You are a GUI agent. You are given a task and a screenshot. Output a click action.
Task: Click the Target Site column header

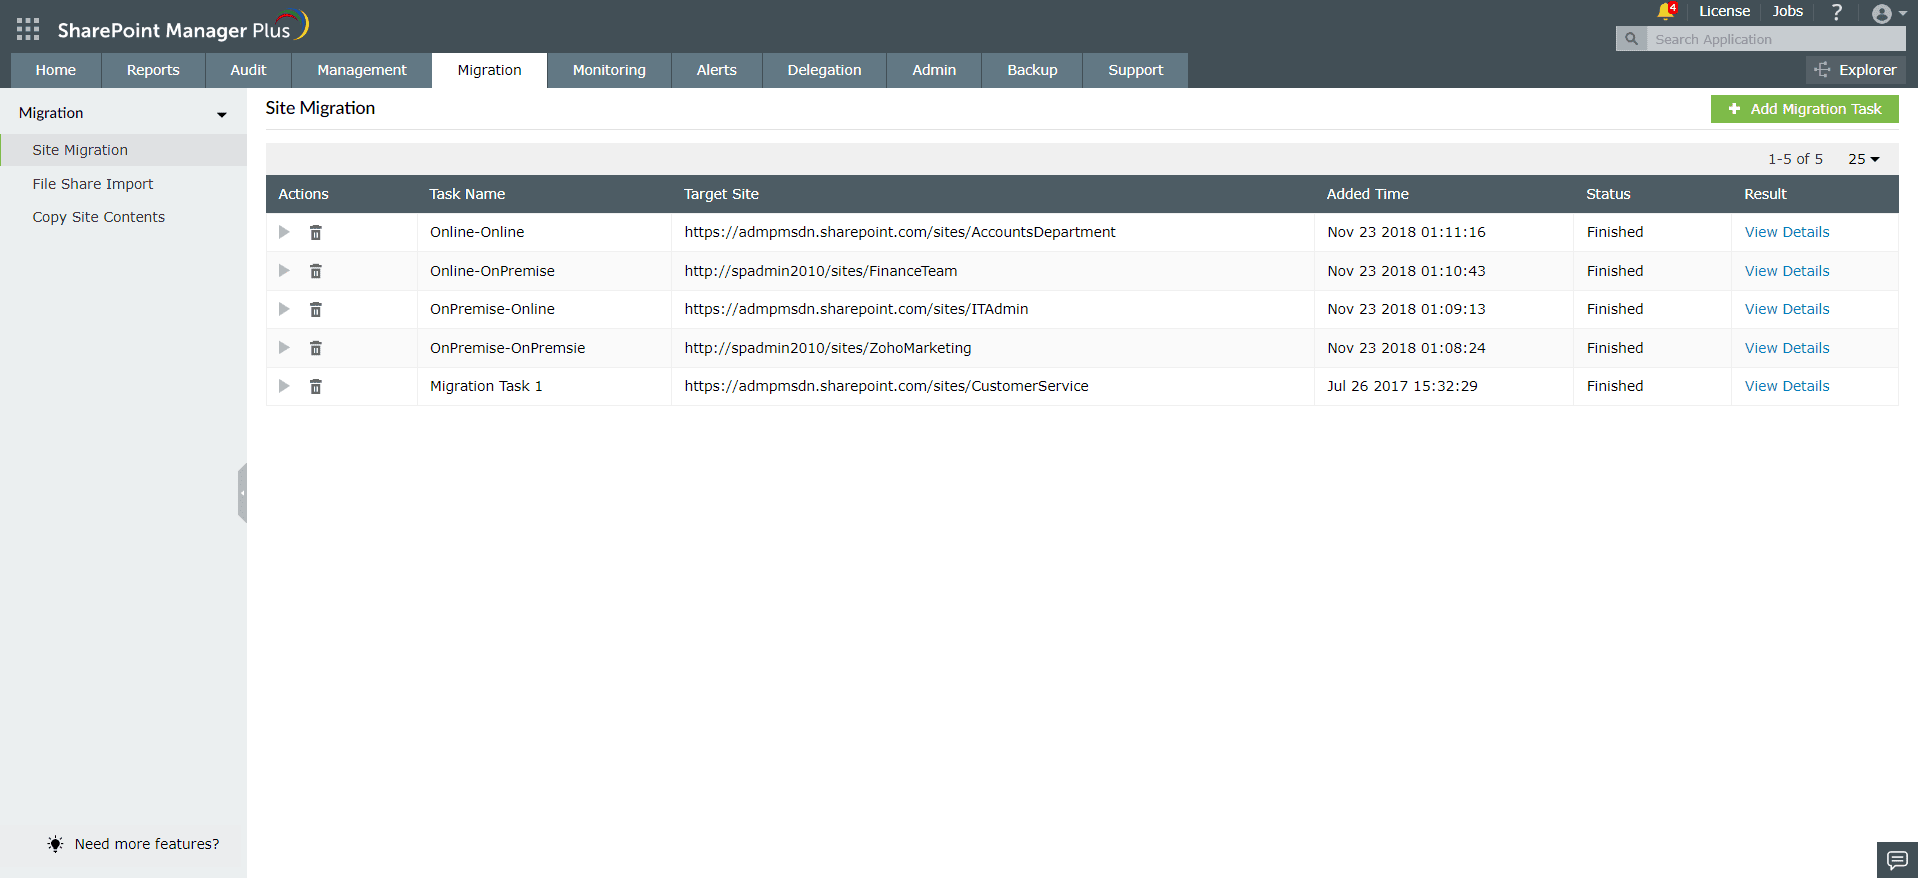721,194
